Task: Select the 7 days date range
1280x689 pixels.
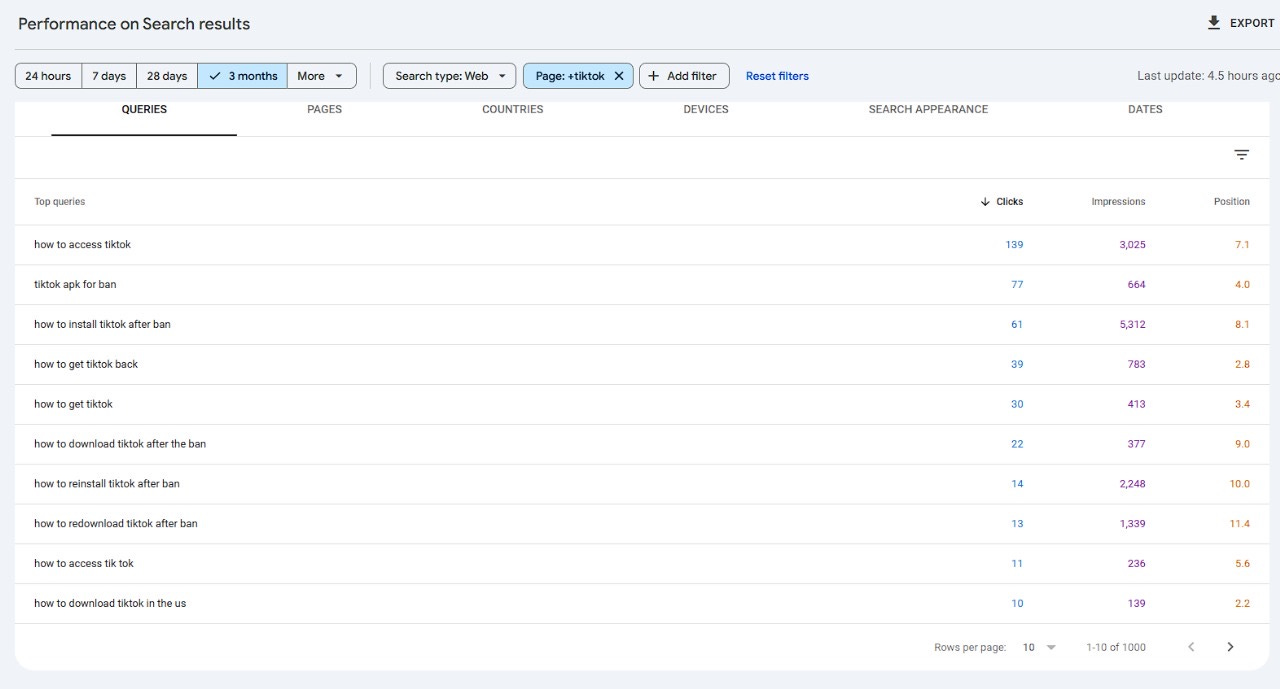Action: coord(109,76)
